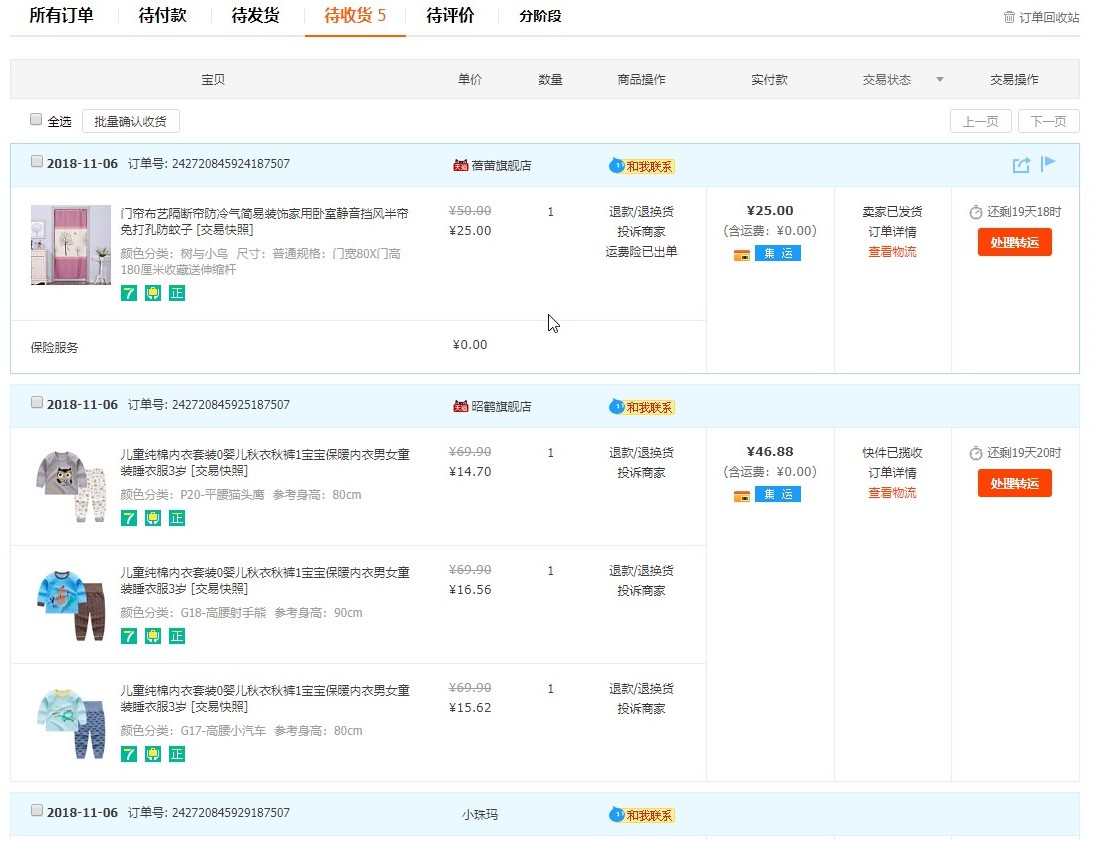The width and height of the screenshot is (1097, 841).
Task: Click 查看物流 for the ¥46.88 order
Action: click(892, 493)
